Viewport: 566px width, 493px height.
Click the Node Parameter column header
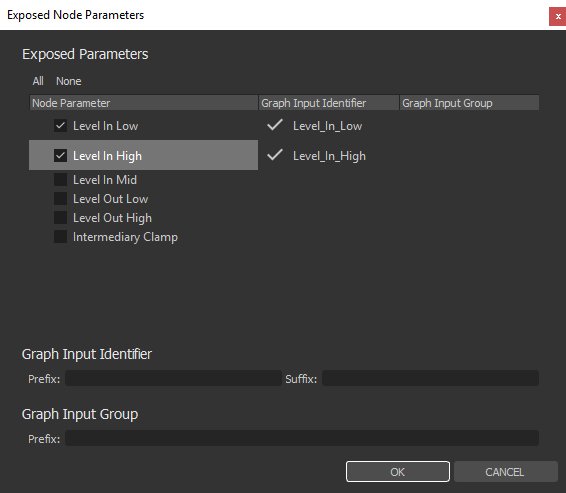(x=144, y=103)
